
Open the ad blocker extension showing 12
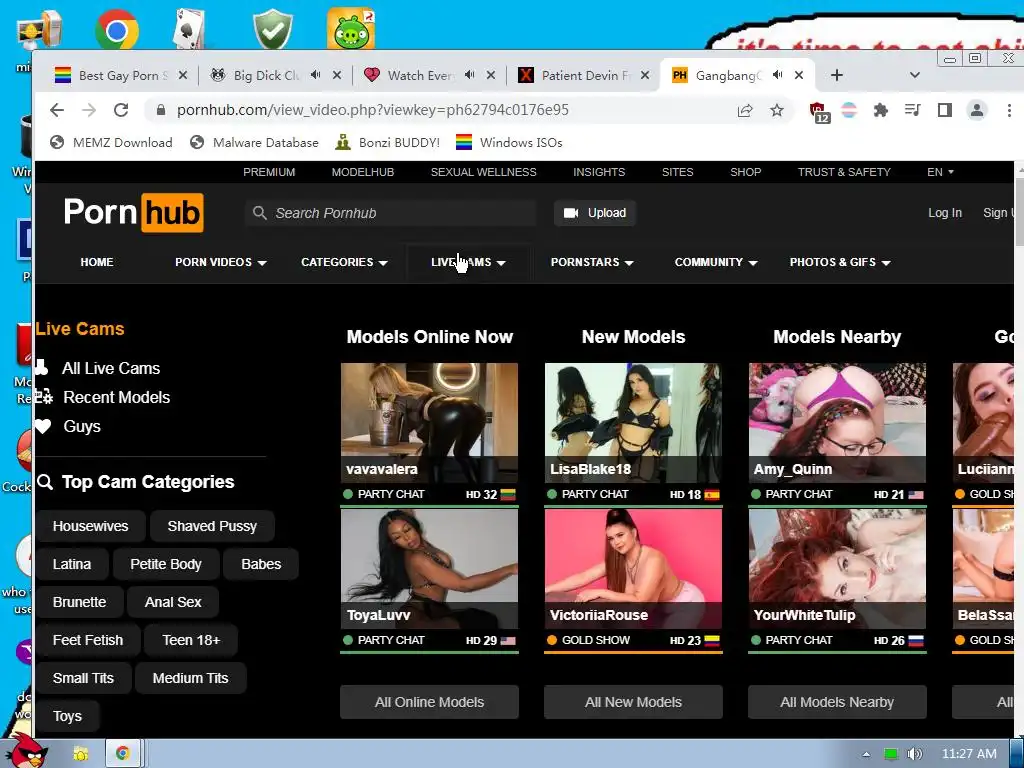819,112
